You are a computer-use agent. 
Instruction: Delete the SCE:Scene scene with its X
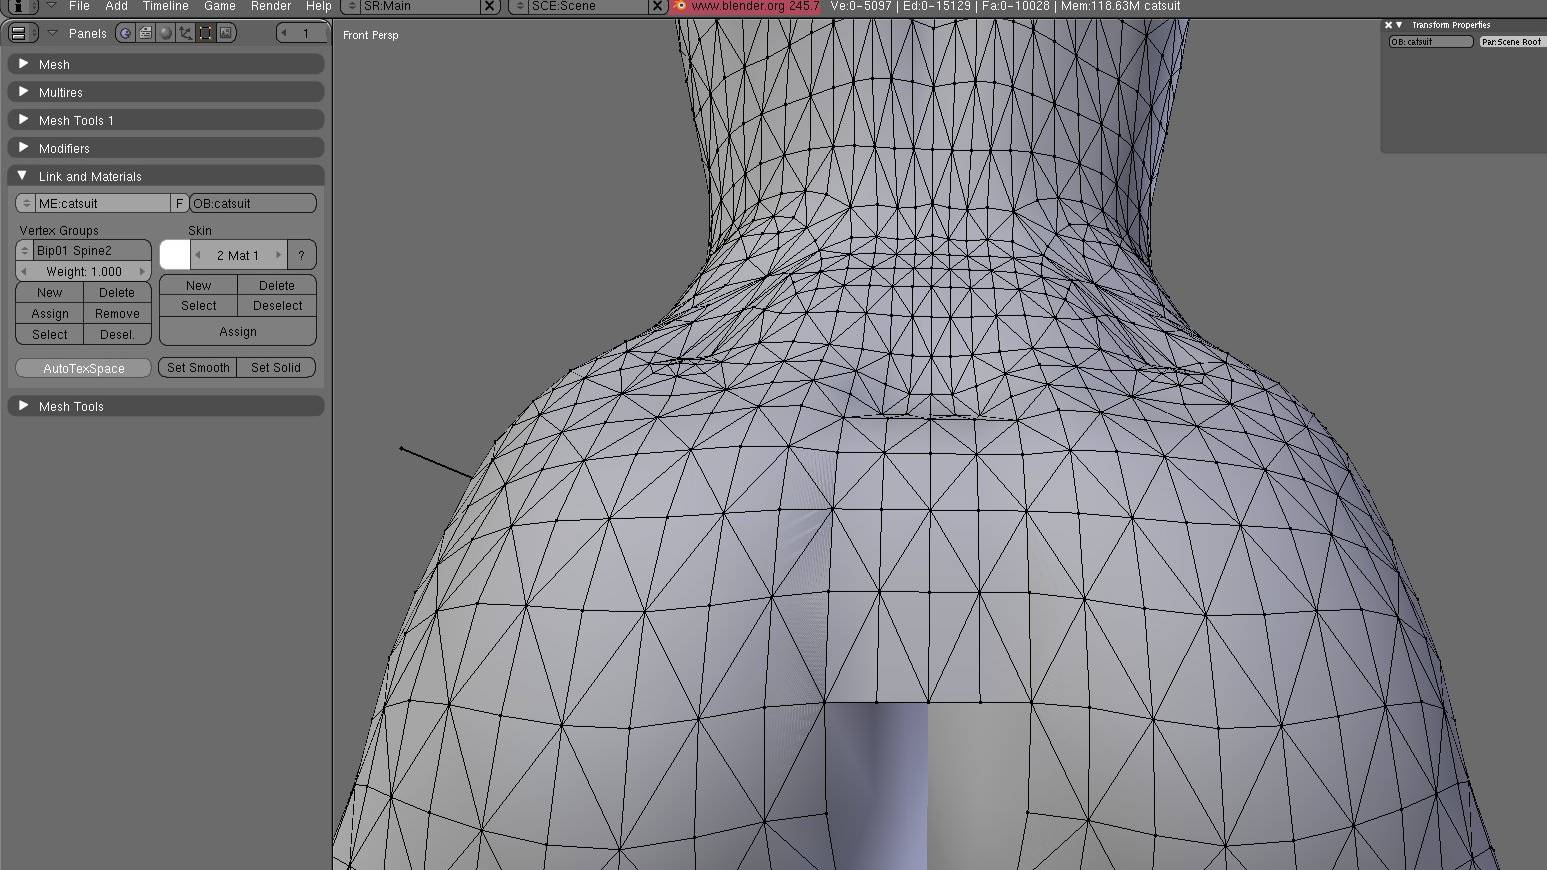[x=657, y=6]
